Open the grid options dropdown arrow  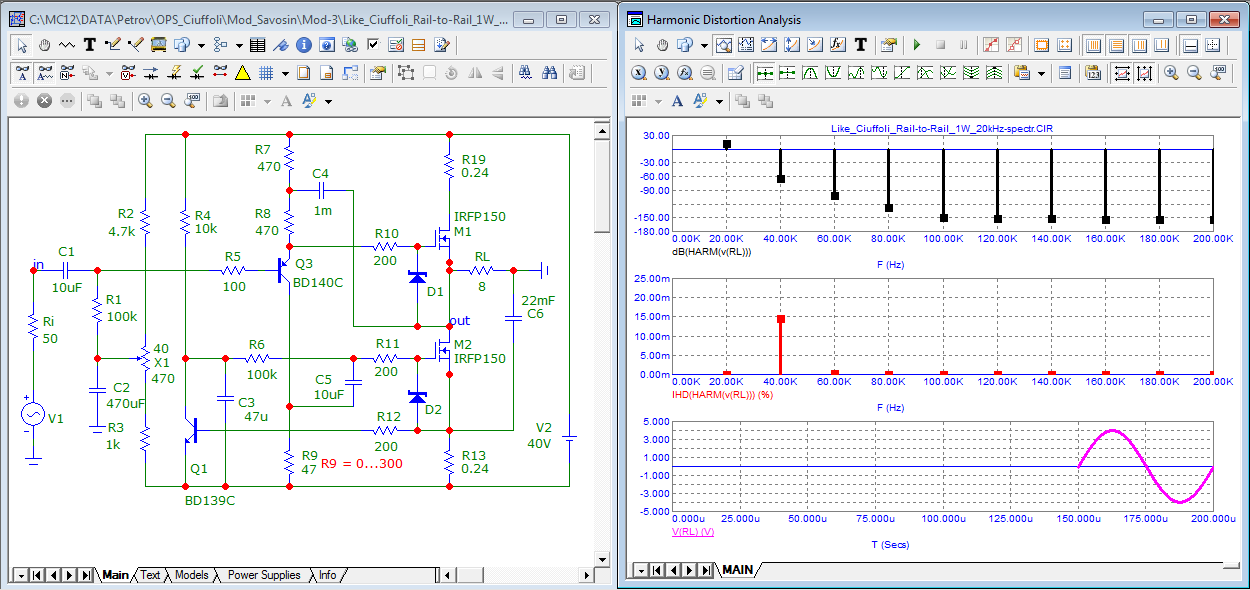coord(285,72)
